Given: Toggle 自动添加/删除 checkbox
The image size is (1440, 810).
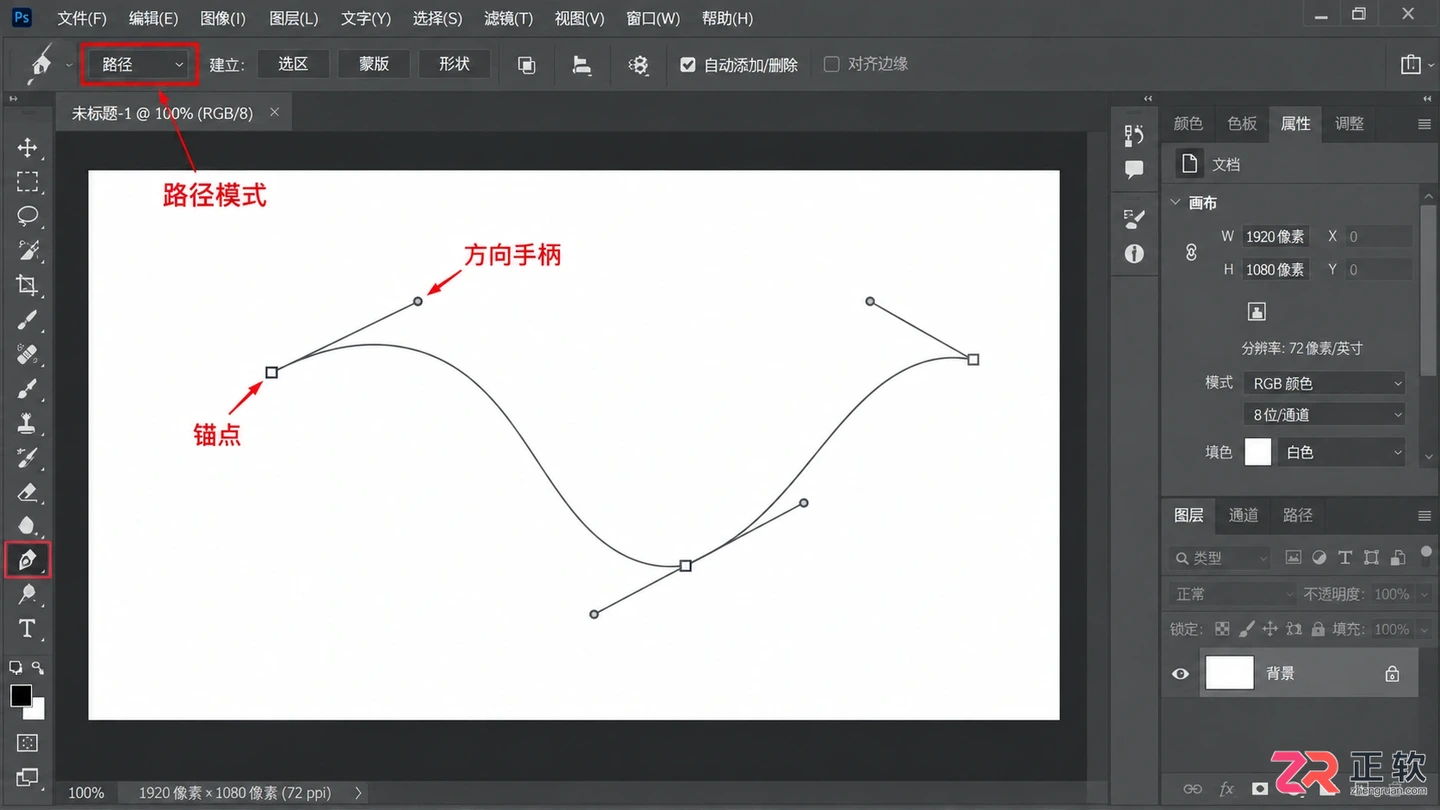Looking at the screenshot, I should pyautogui.click(x=688, y=65).
